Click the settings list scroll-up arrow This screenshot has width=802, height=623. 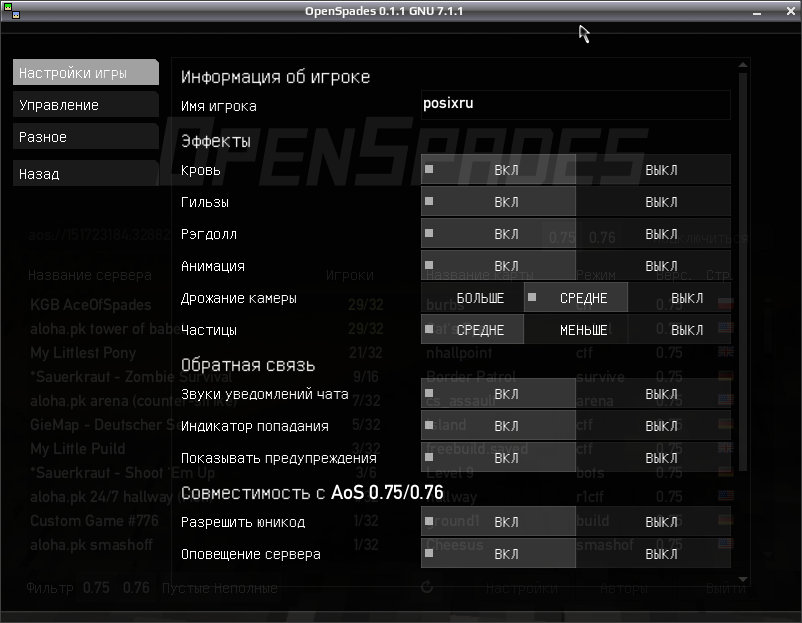[743, 65]
